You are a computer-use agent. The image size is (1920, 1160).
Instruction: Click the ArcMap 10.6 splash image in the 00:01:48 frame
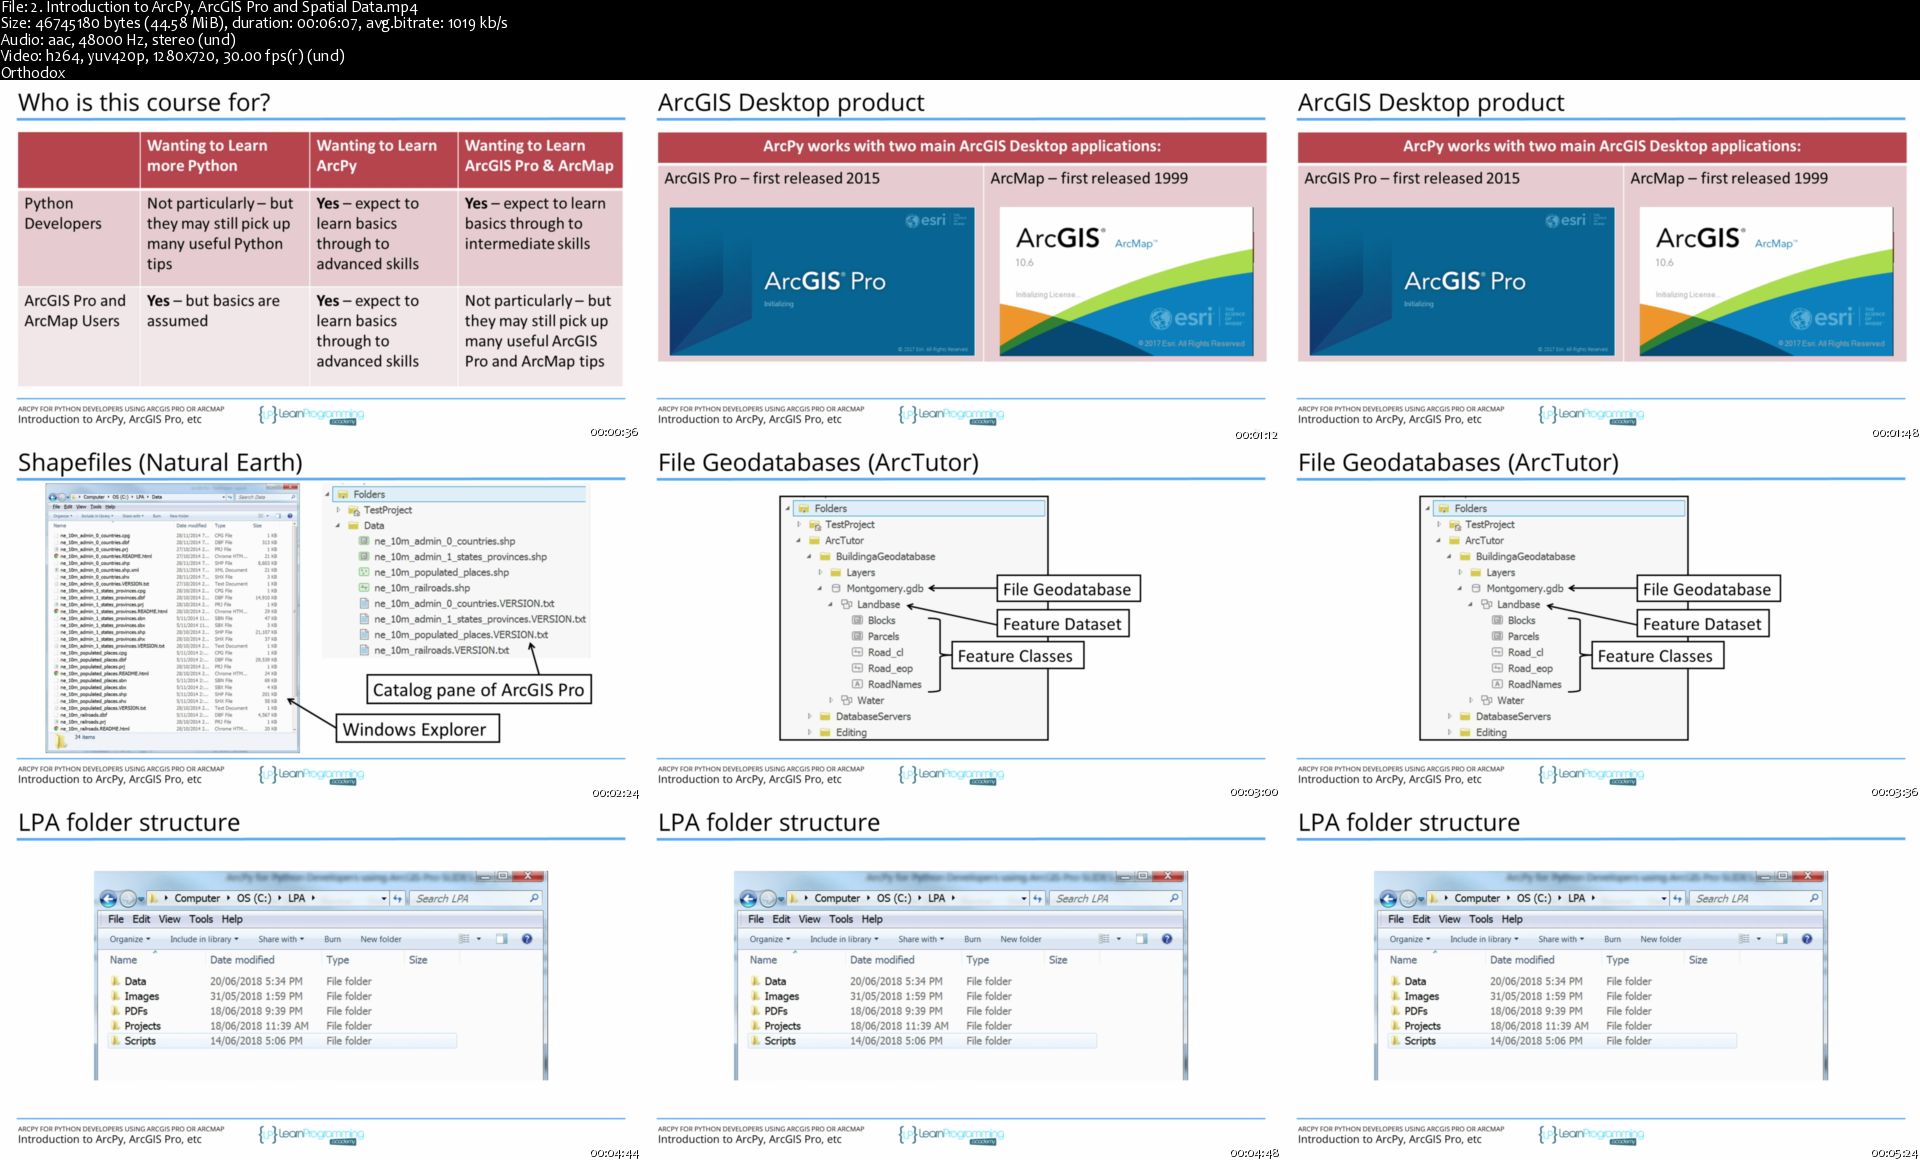1766,281
